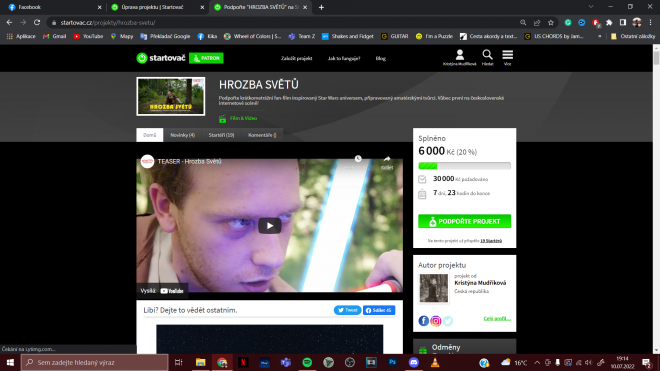Click the page zoom magnifier icon in address bar
The height and width of the screenshot is (371, 660).
pos(523,23)
